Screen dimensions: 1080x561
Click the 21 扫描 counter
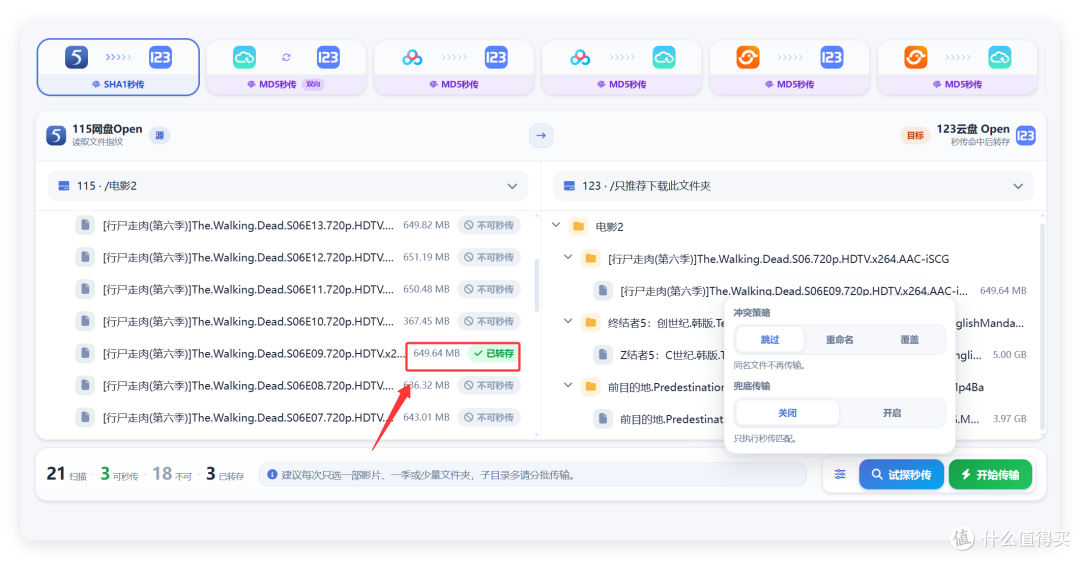67,474
